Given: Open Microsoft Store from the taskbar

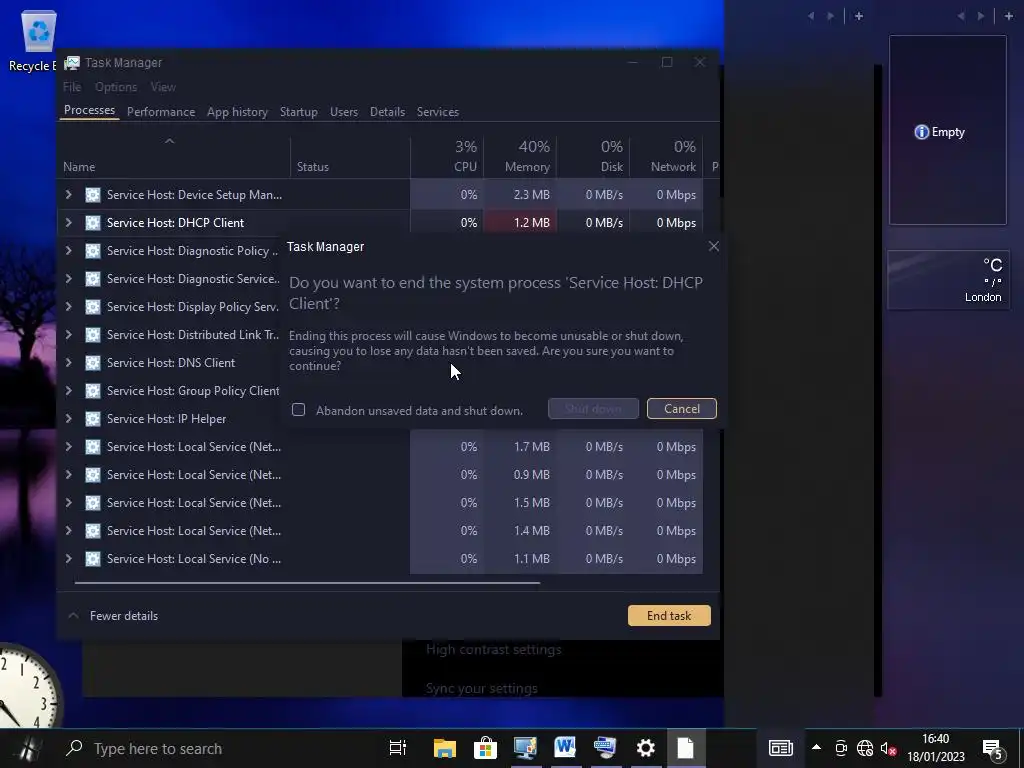Looking at the screenshot, I should click(x=485, y=748).
